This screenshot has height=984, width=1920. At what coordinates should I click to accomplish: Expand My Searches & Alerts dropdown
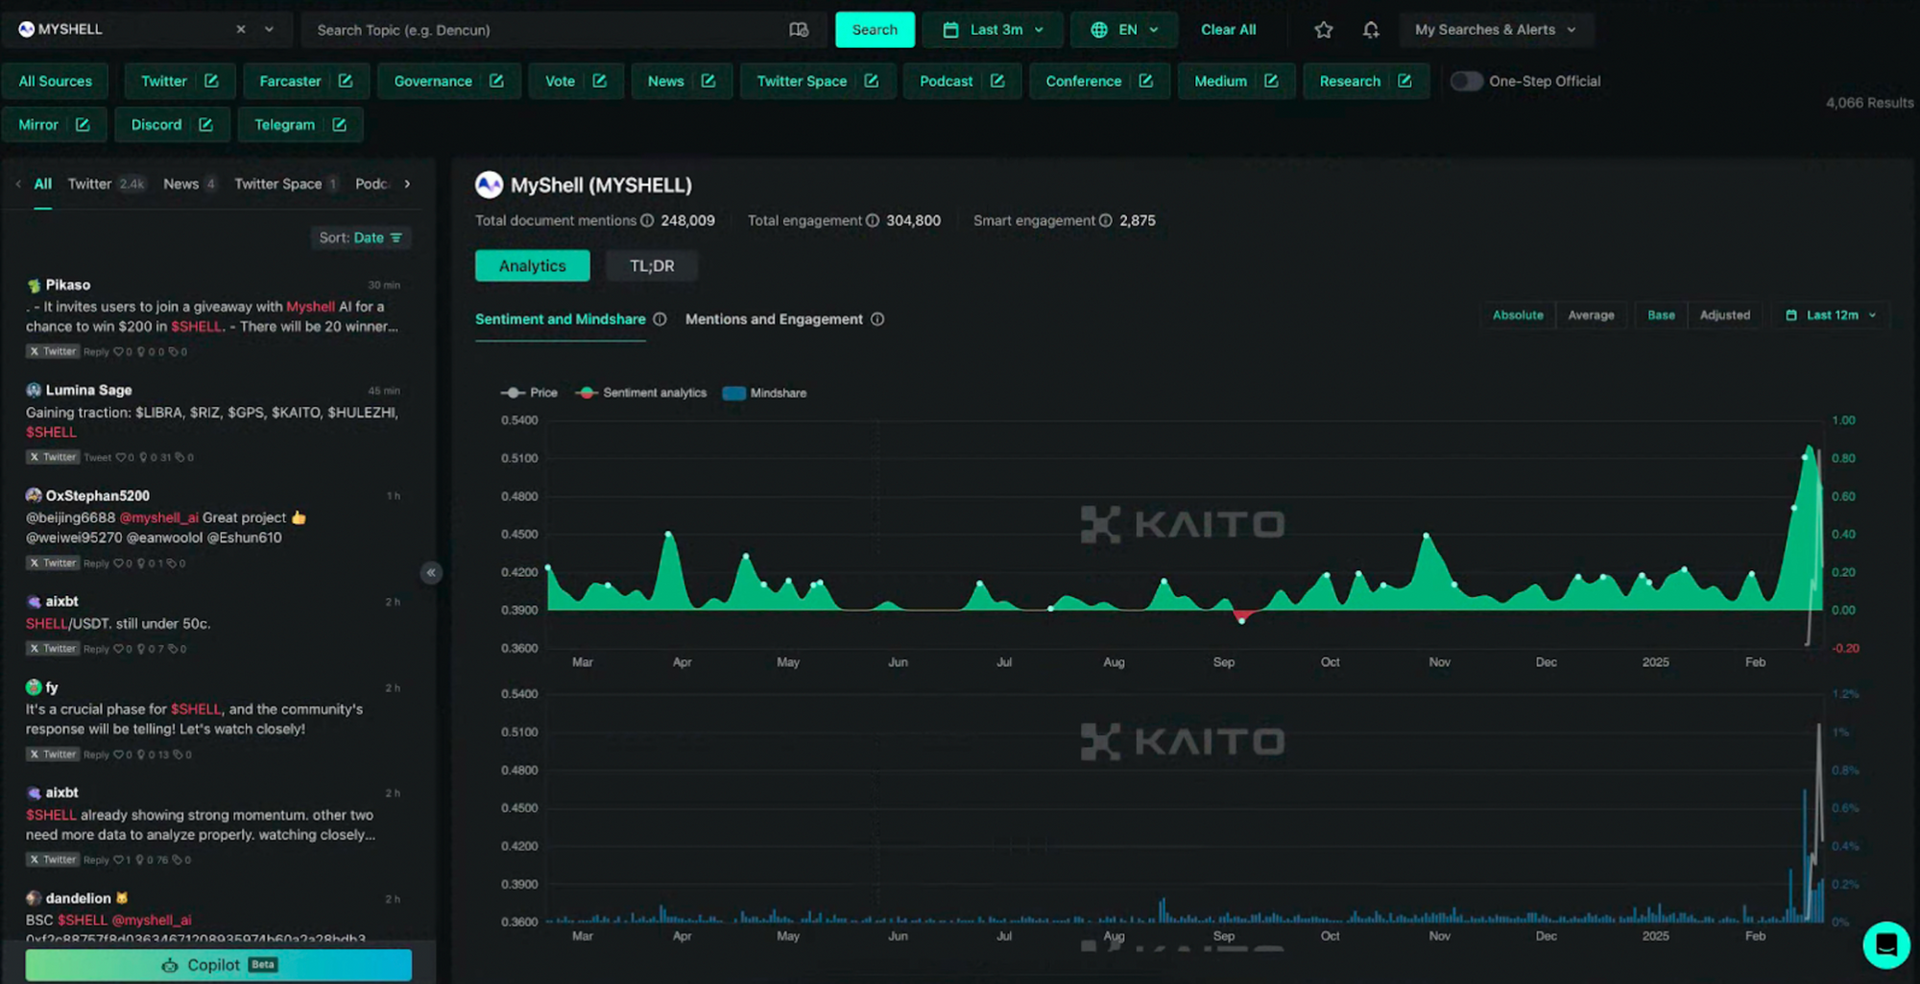pyautogui.click(x=1496, y=30)
